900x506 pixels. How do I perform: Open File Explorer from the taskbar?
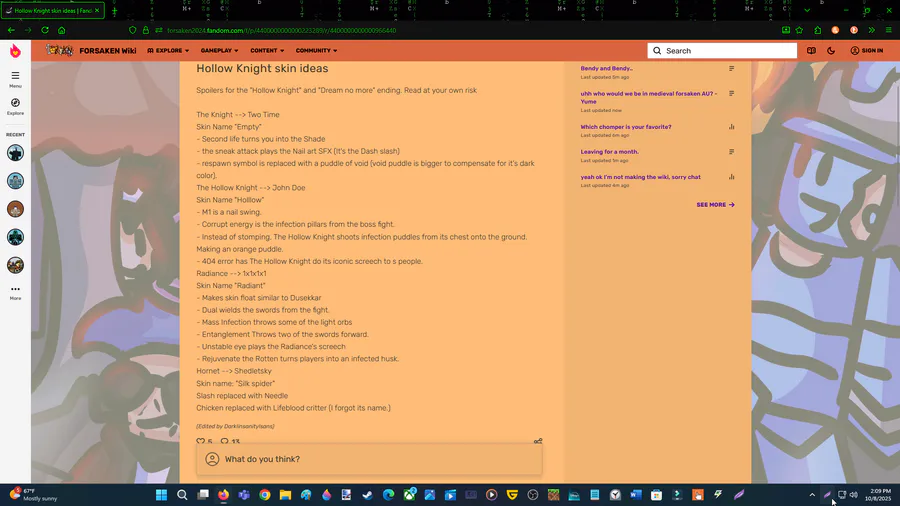point(285,495)
